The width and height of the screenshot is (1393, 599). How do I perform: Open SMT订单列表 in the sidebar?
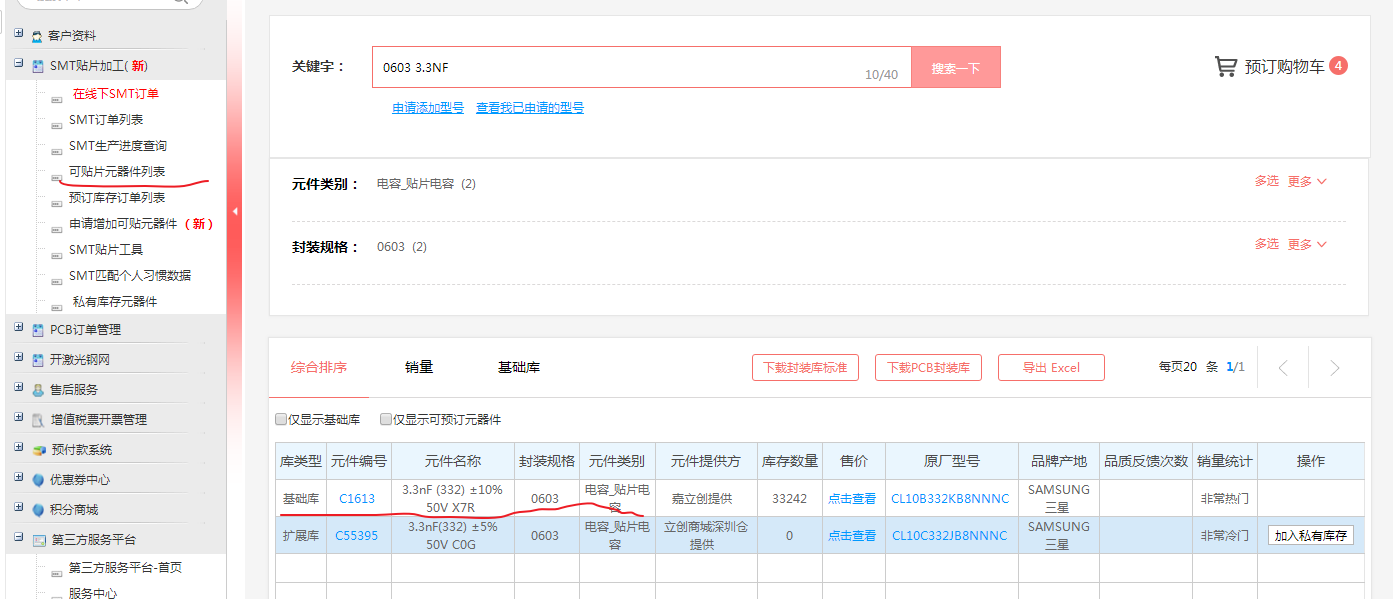(x=106, y=120)
